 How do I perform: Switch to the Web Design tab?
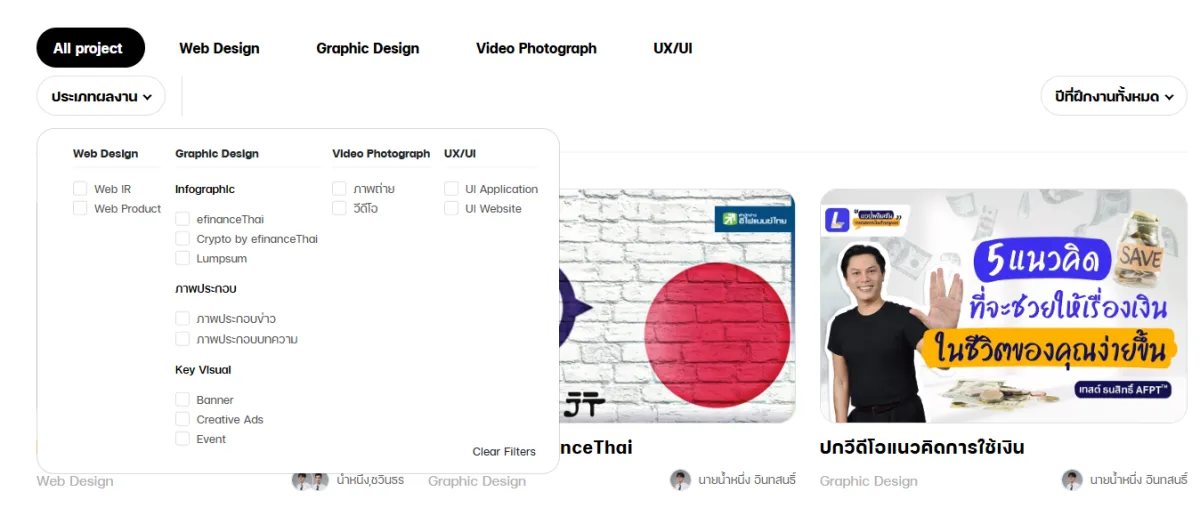coord(219,48)
